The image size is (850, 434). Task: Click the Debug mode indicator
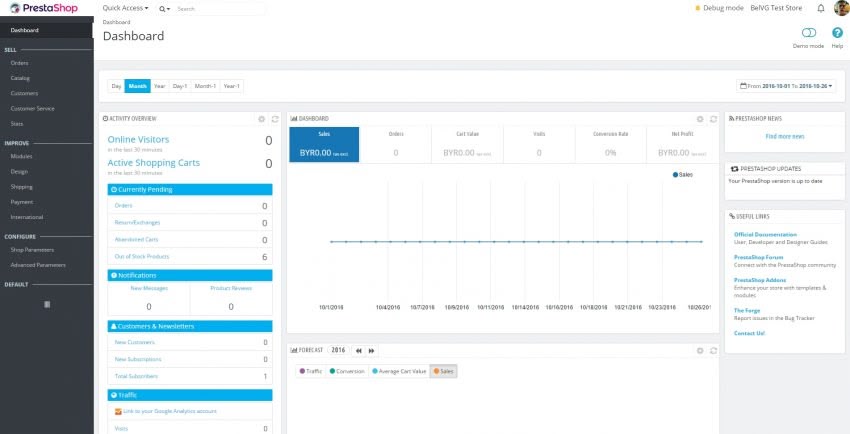pyautogui.click(x=719, y=8)
